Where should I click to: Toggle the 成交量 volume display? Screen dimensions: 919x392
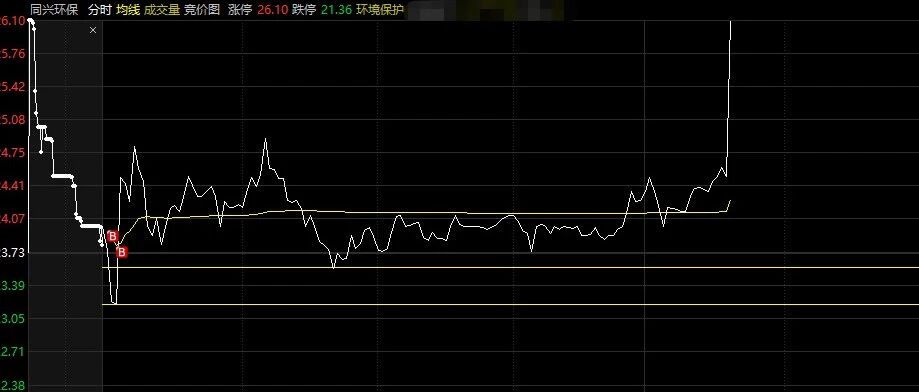pos(162,10)
